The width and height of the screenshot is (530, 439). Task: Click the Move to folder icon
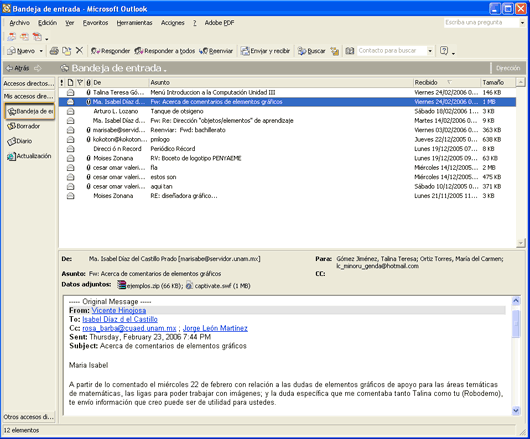(67, 51)
